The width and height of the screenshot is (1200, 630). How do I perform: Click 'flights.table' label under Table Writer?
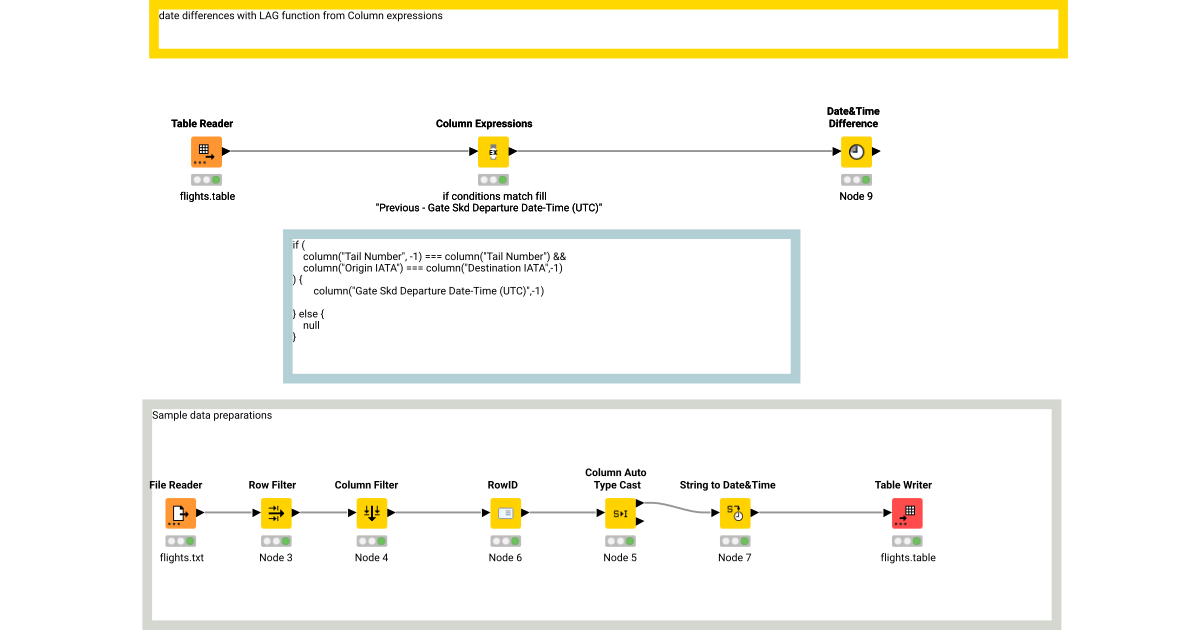(908, 557)
